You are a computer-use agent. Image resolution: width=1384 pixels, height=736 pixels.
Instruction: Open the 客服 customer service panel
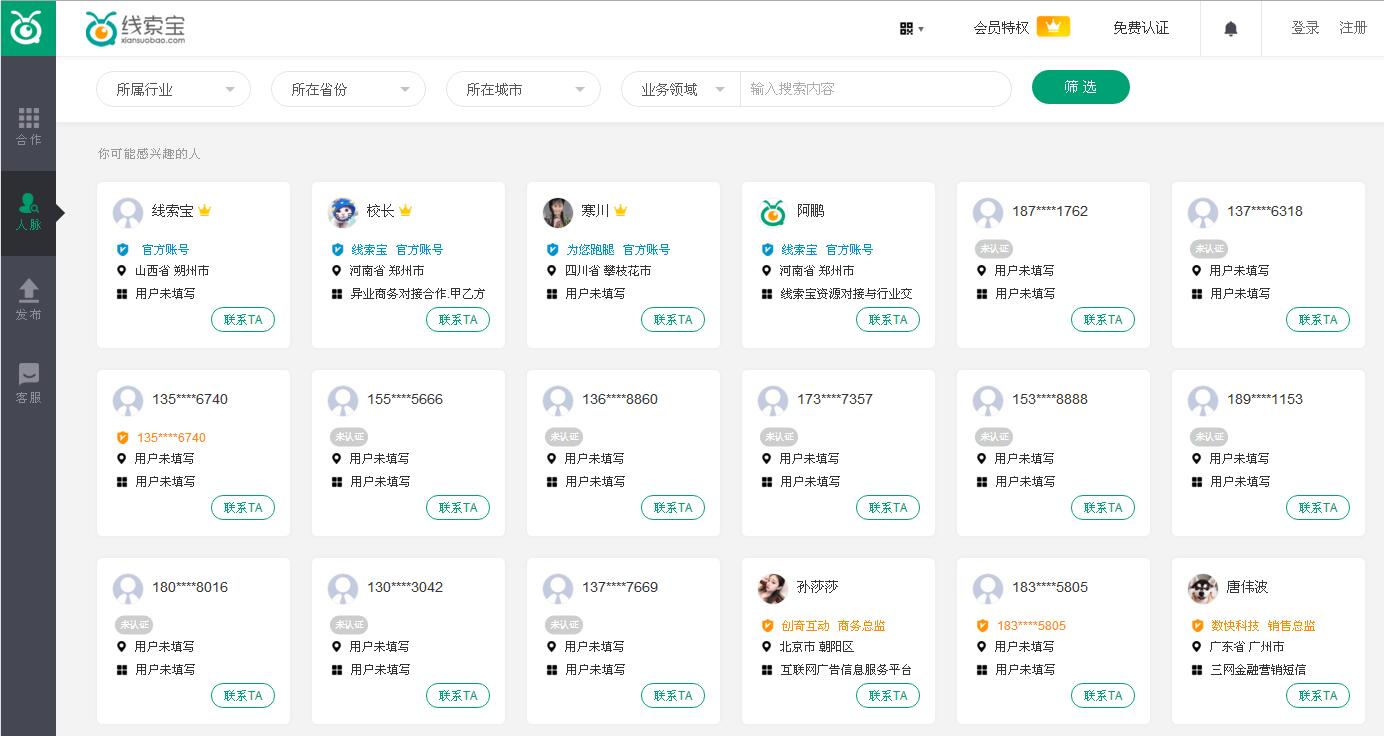(28, 380)
